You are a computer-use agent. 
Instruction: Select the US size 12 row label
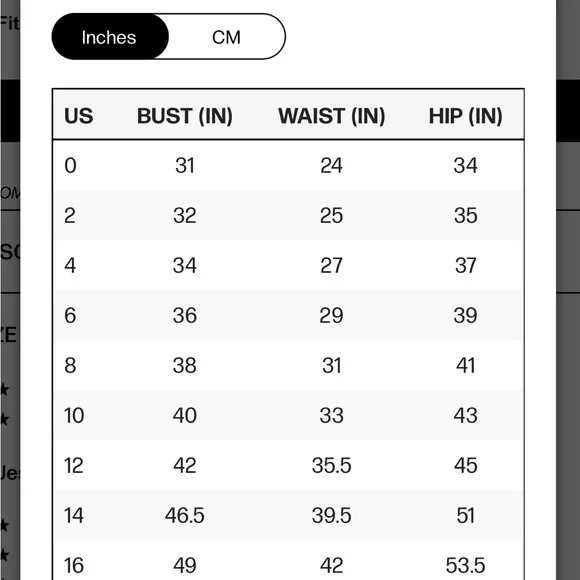tap(74, 465)
